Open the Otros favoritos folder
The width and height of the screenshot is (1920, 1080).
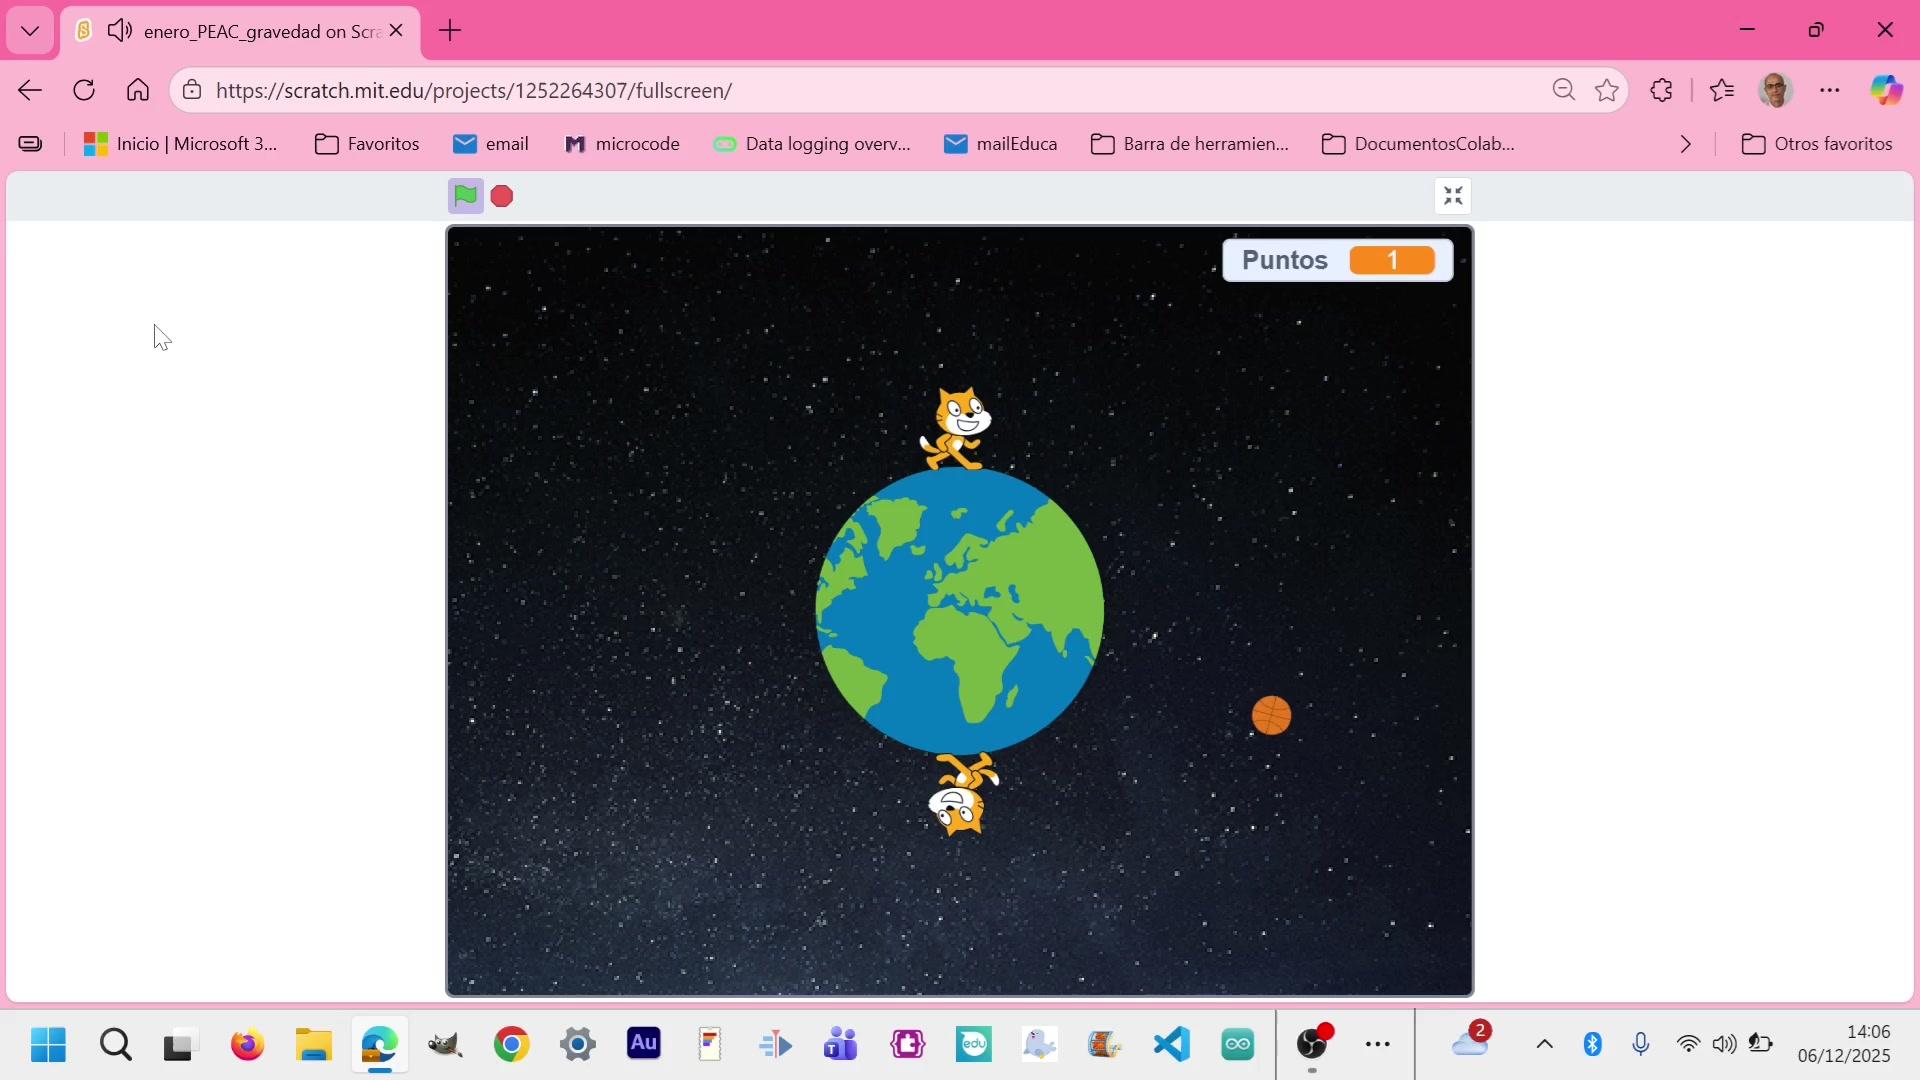(1817, 144)
